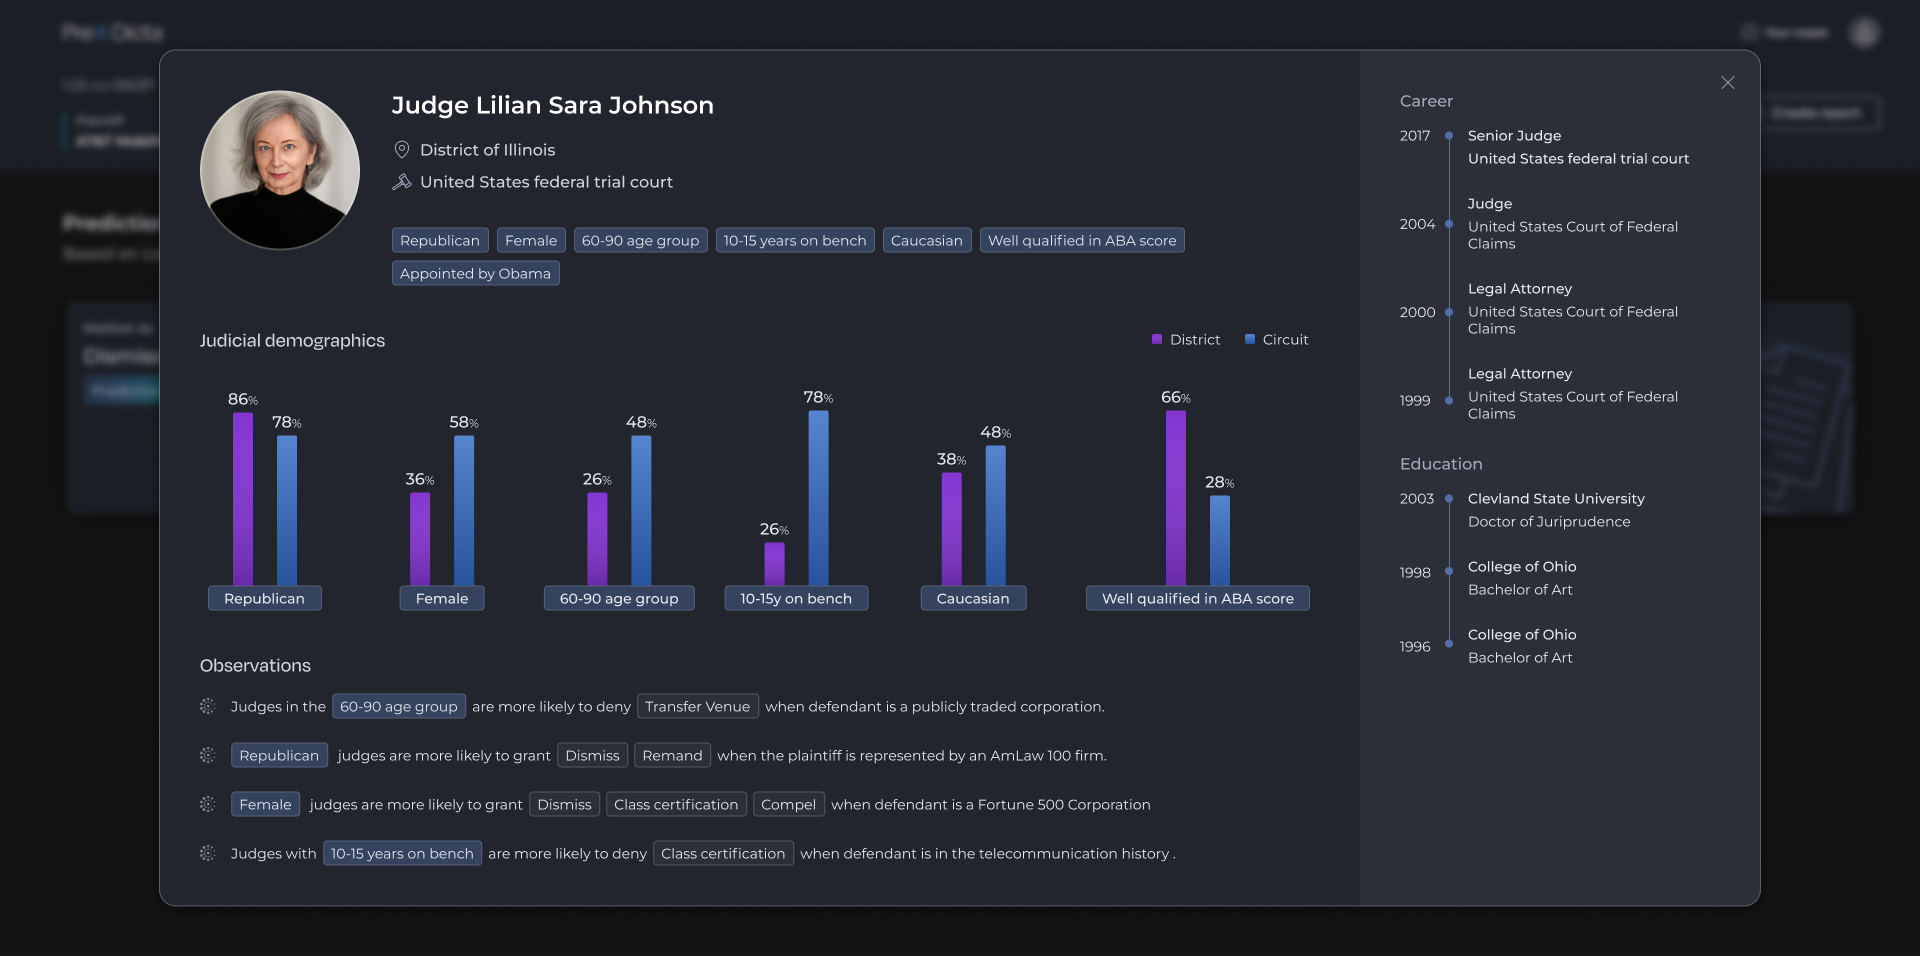Click the 10-15y on bench chart label
The width and height of the screenshot is (1920, 956).
[x=795, y=598]
